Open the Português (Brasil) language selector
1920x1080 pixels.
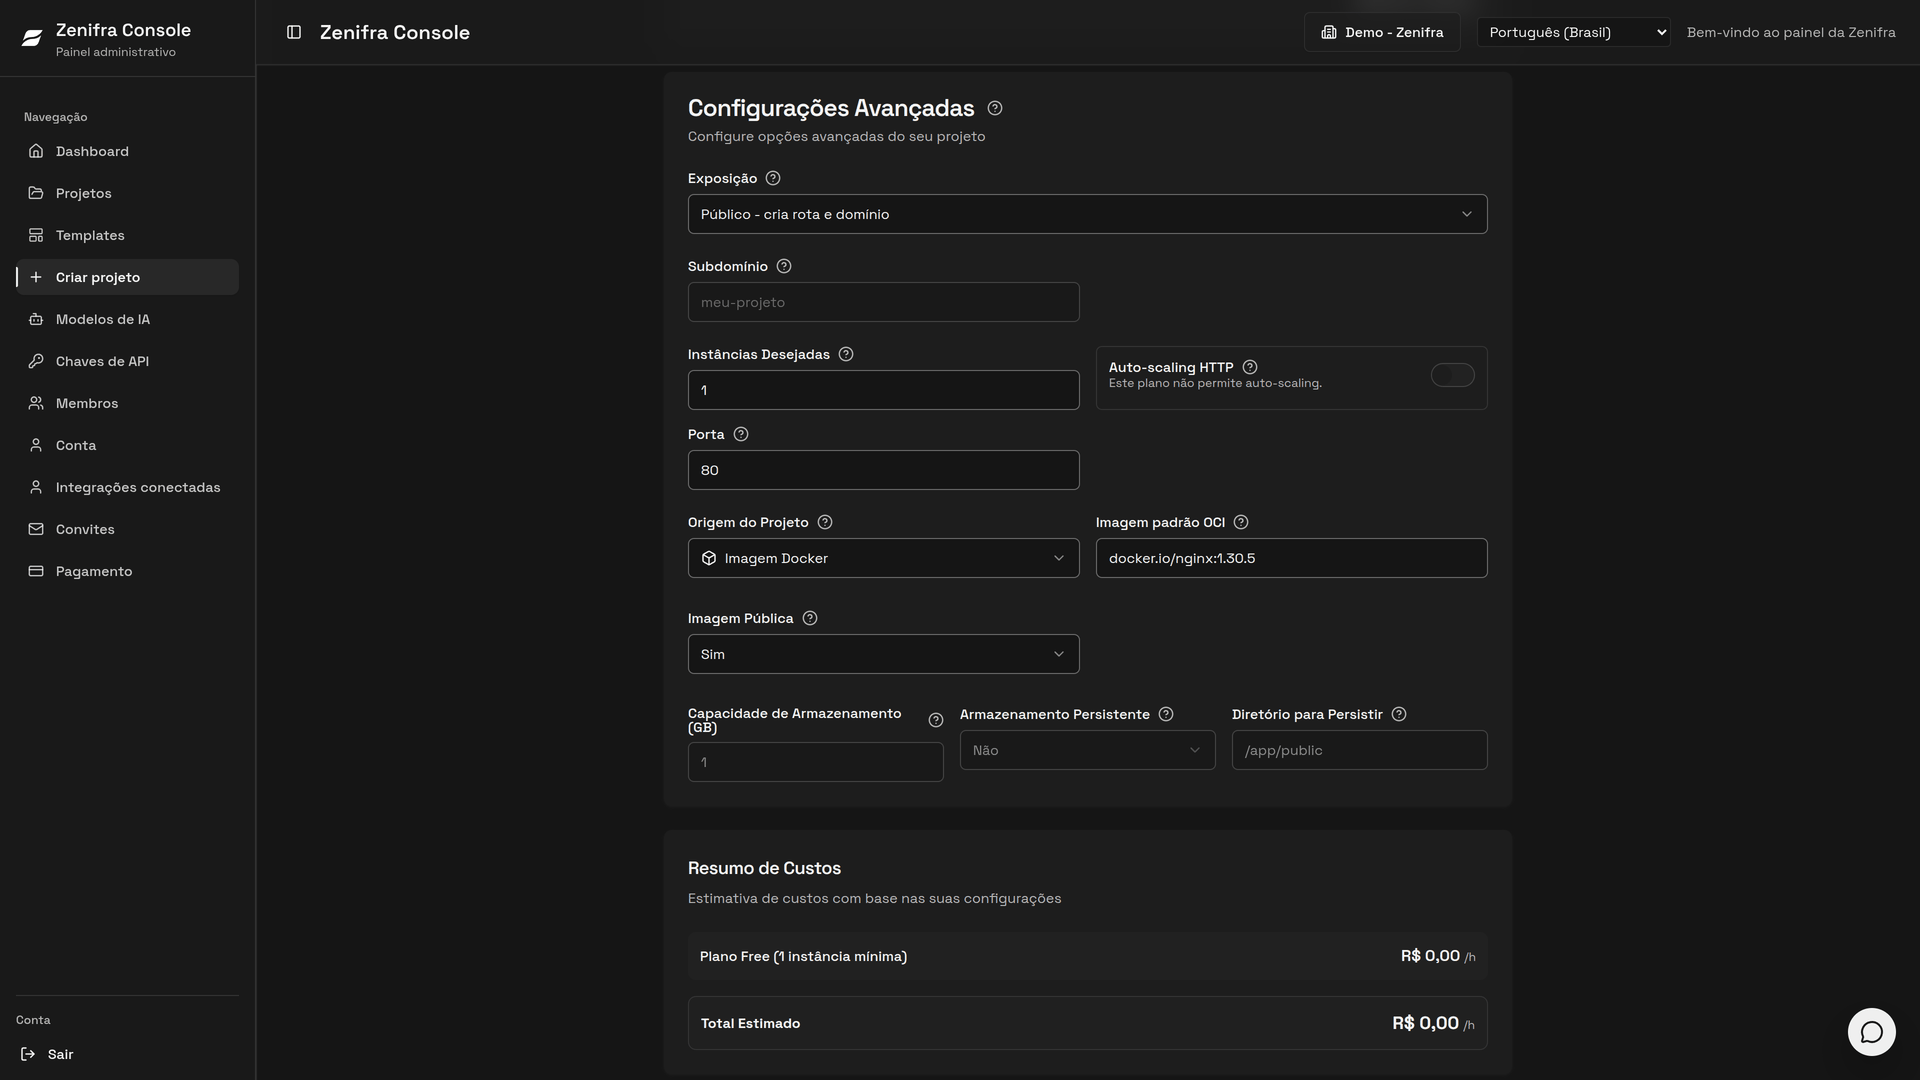click(x=1574, y=32)
